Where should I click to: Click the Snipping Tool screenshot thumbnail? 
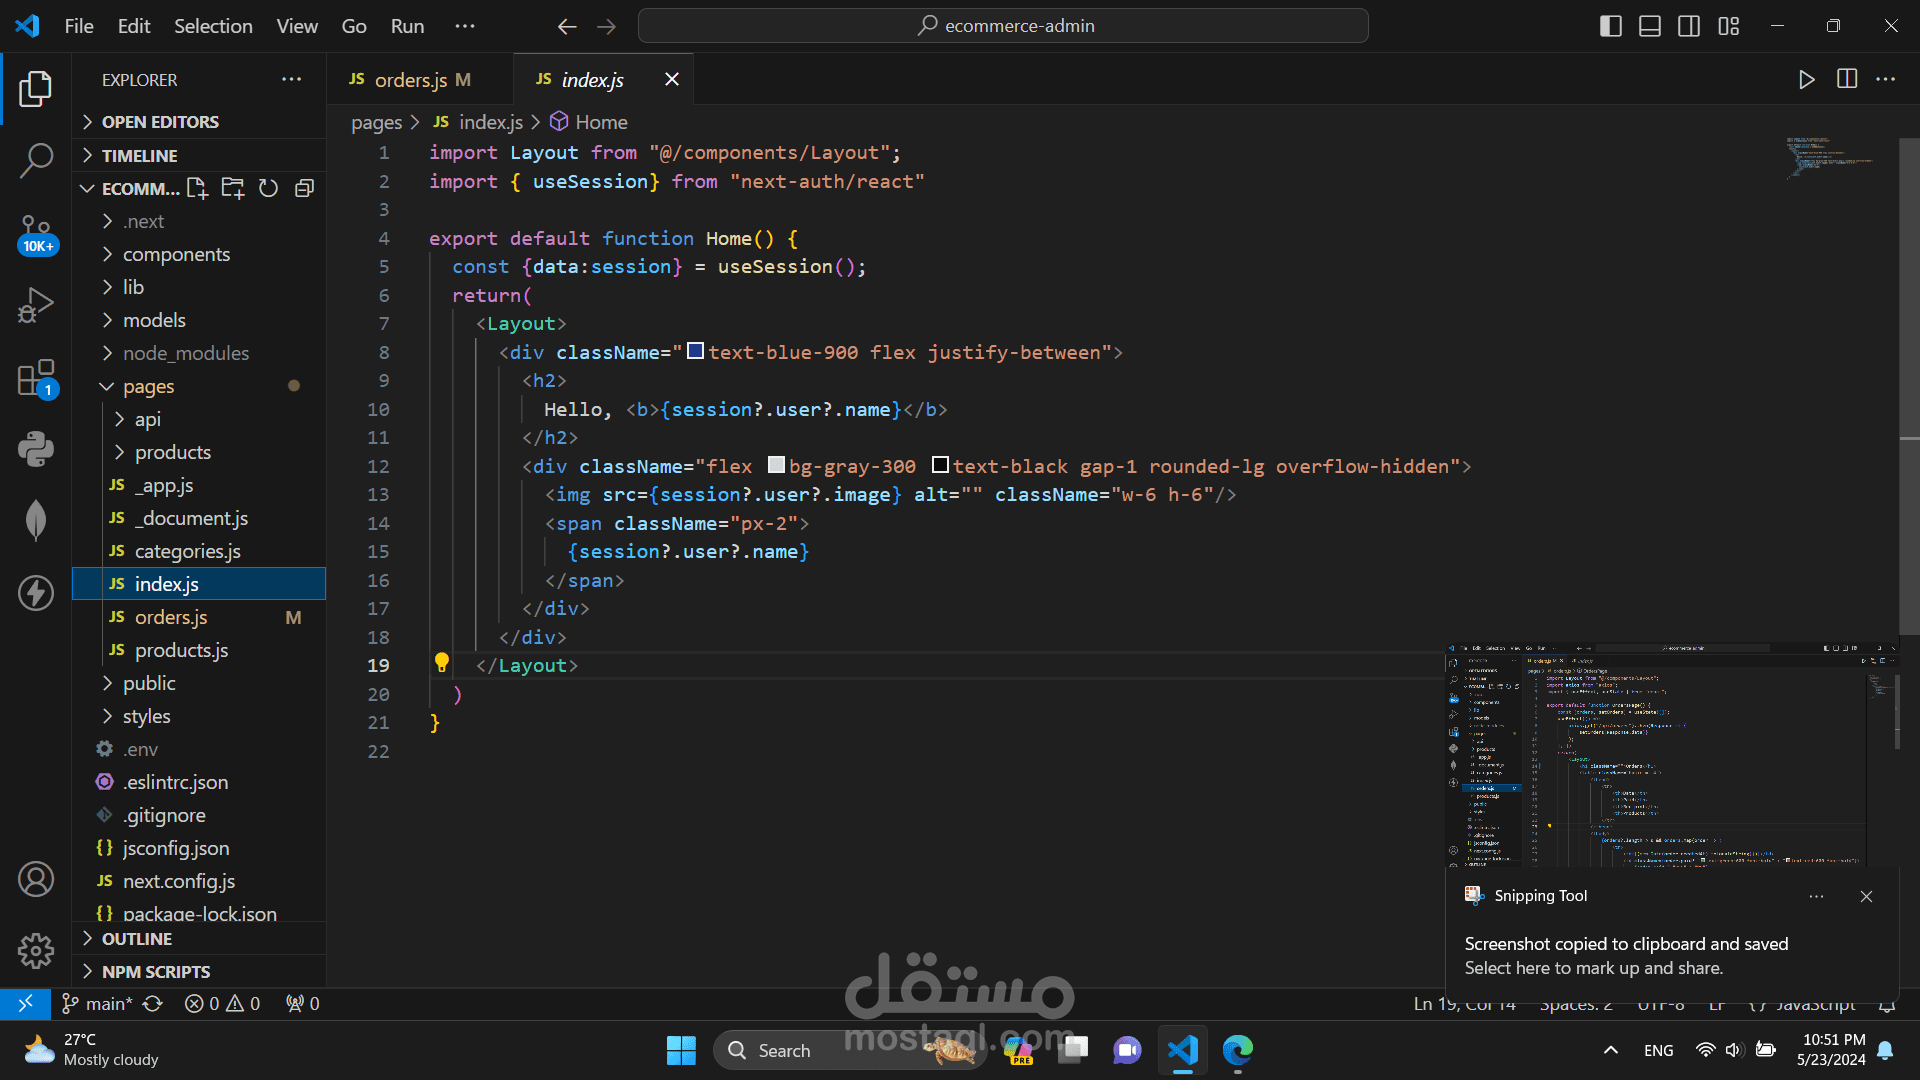pyautogui.click(x=1671, y=755)
